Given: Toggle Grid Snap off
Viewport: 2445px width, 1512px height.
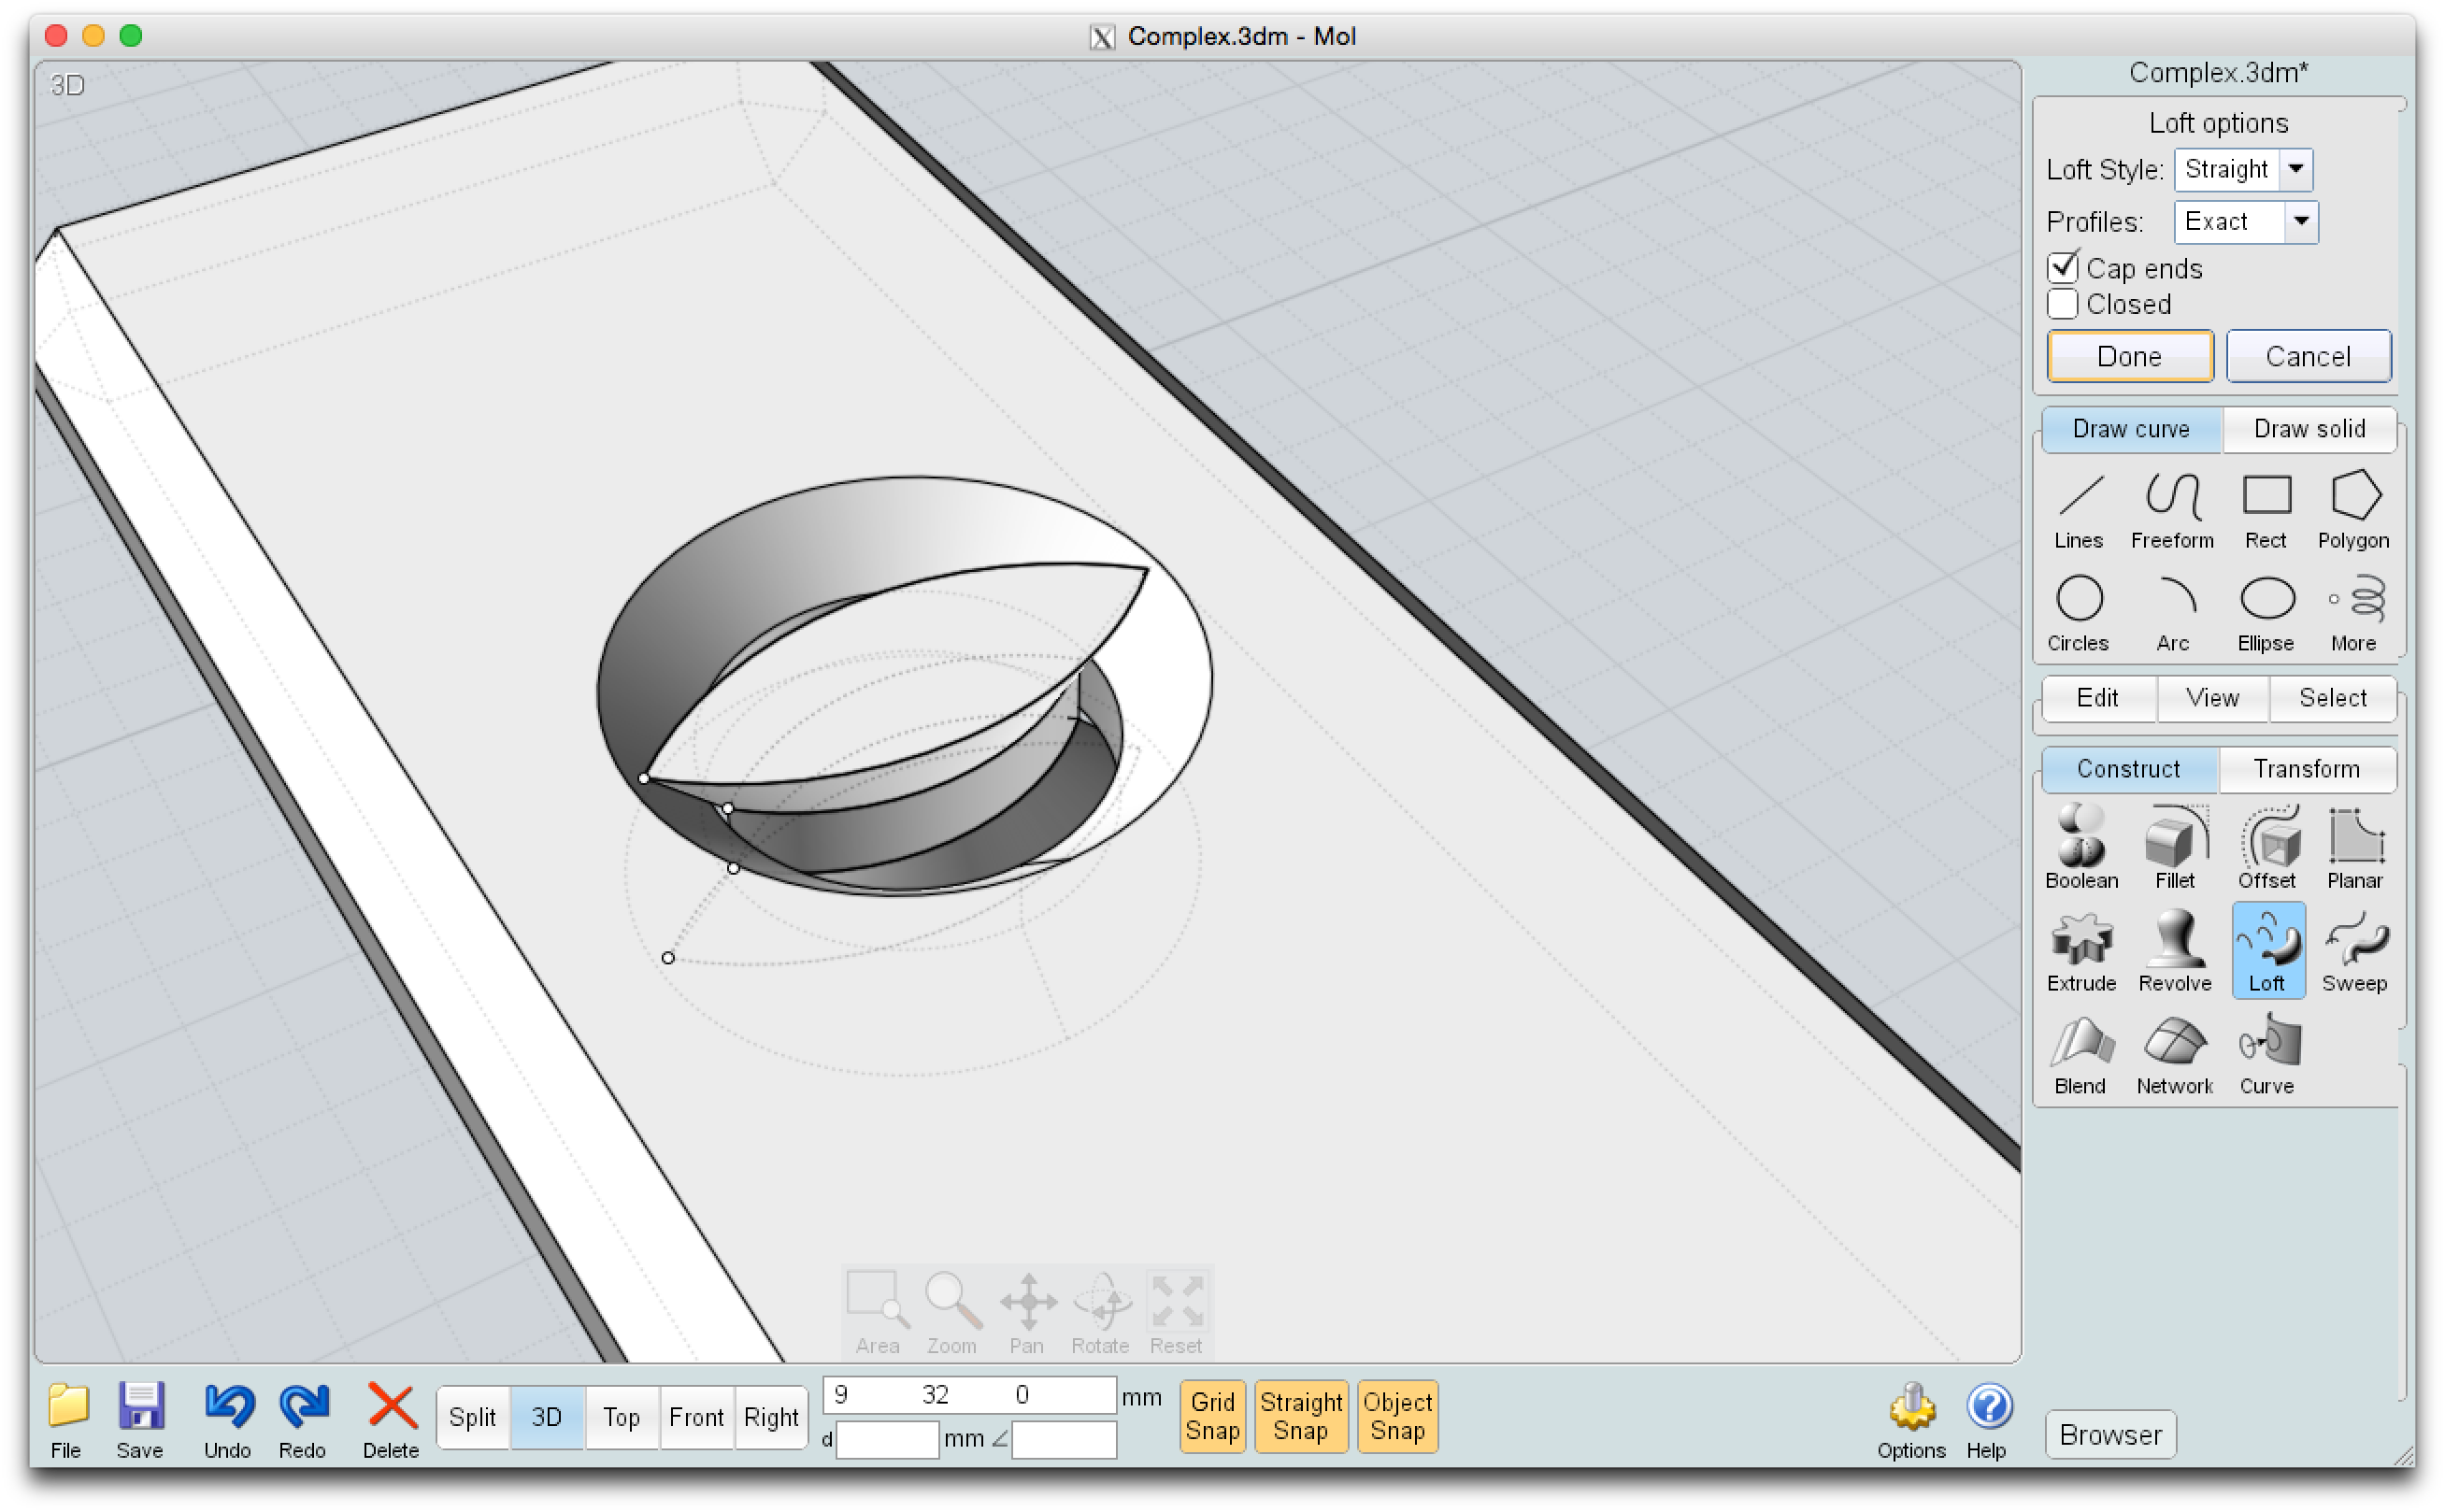Looking at the screenshot, I should click(1212, 1416).
